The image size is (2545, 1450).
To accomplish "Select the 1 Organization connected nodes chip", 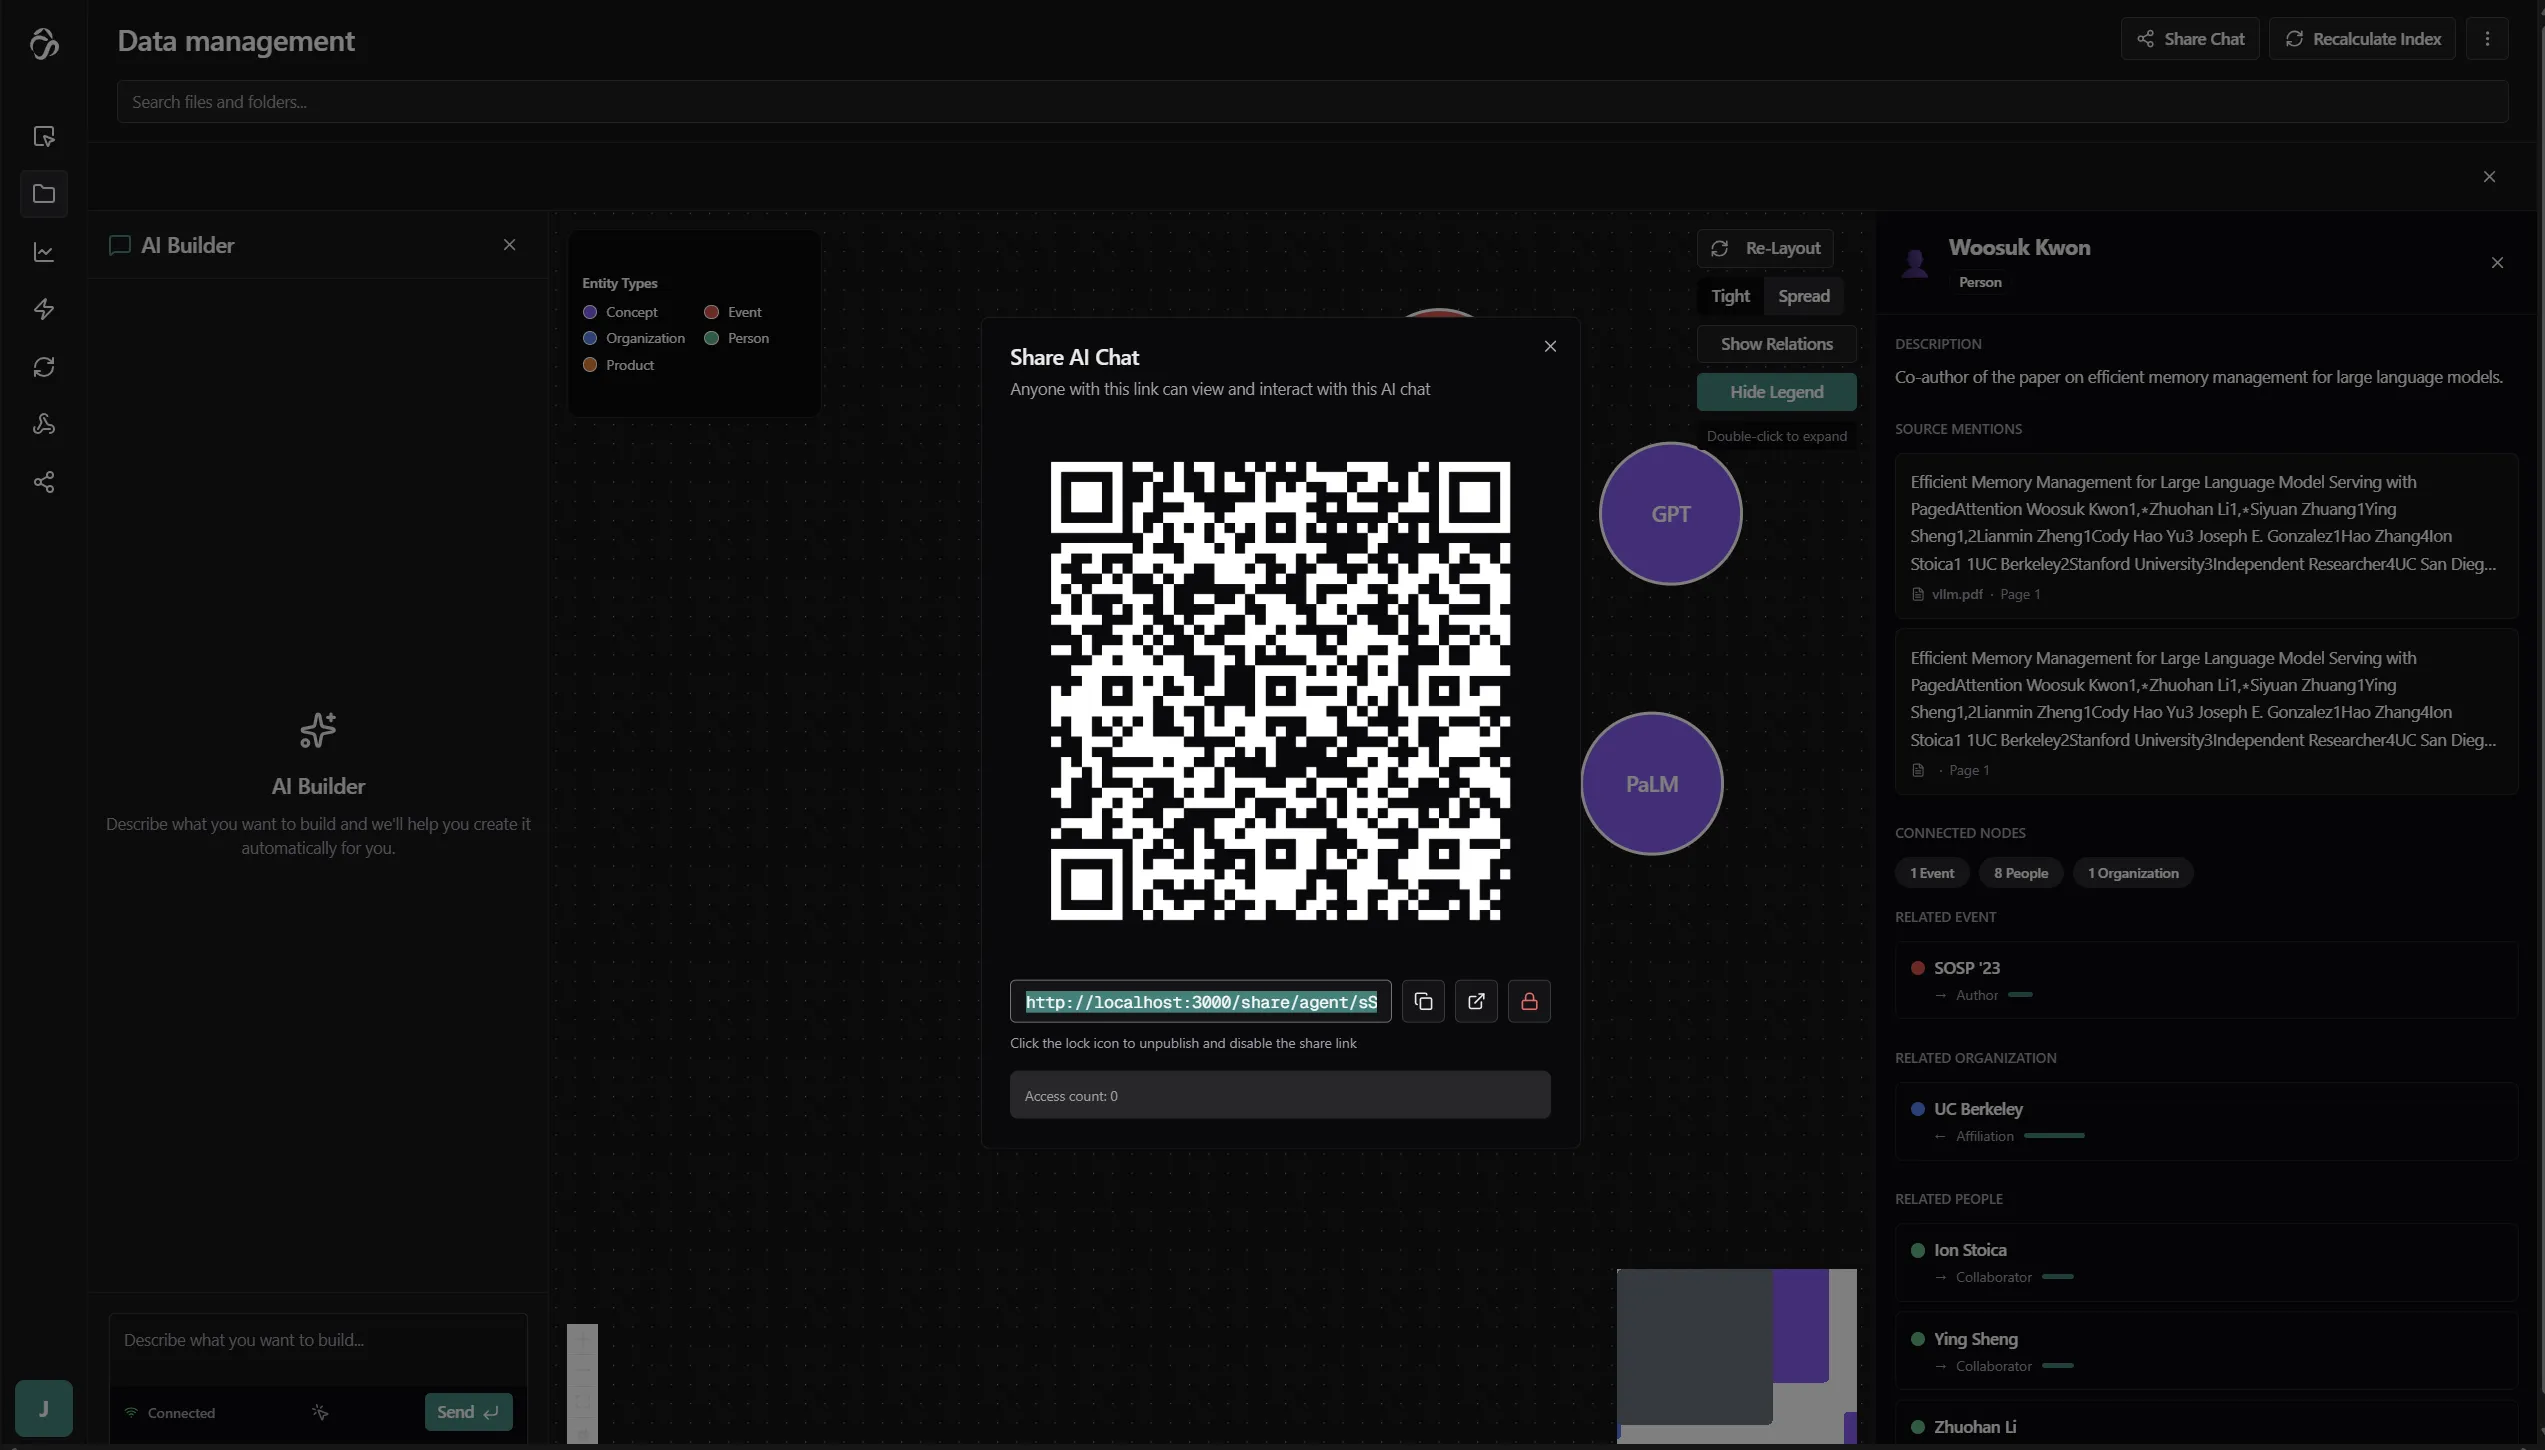I will point(2132,873).
